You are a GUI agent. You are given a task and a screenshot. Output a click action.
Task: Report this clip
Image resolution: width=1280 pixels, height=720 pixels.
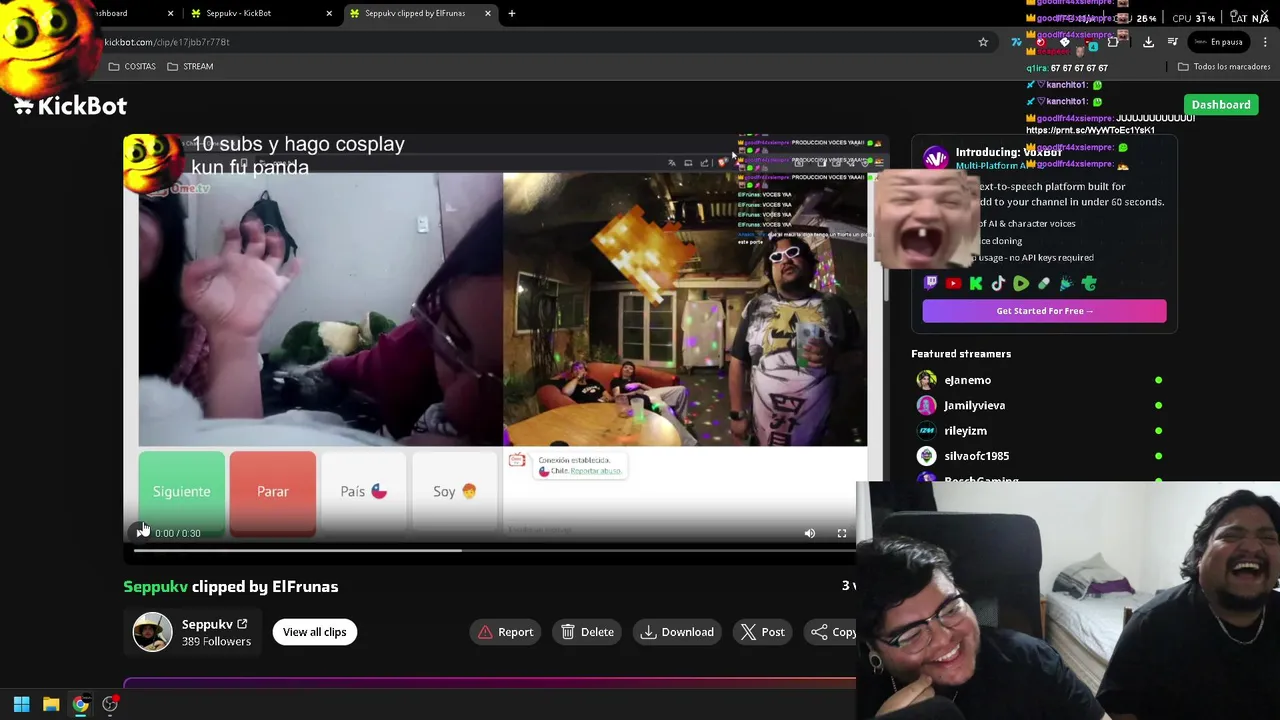tap(505, 632)
